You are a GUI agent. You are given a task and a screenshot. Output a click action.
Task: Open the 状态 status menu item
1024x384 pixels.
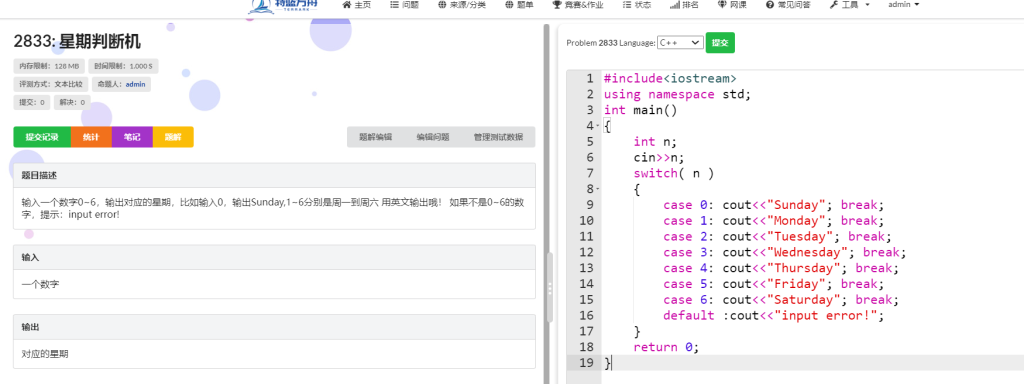point(637,5)
